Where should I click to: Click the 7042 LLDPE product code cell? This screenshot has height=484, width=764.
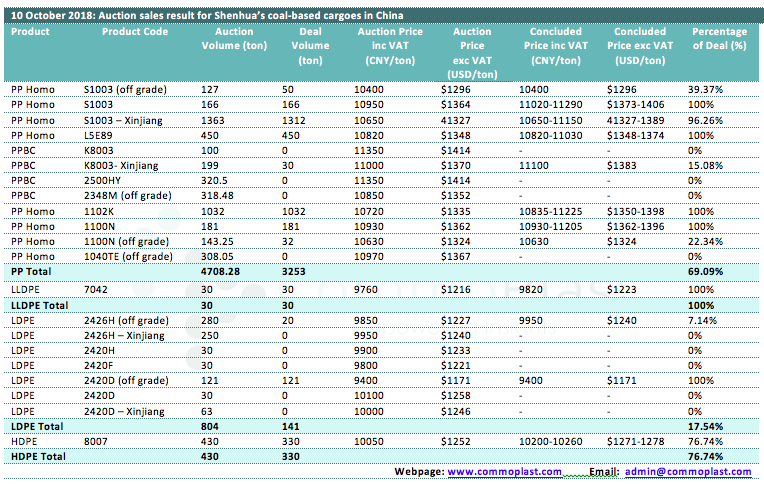(95, 288)
